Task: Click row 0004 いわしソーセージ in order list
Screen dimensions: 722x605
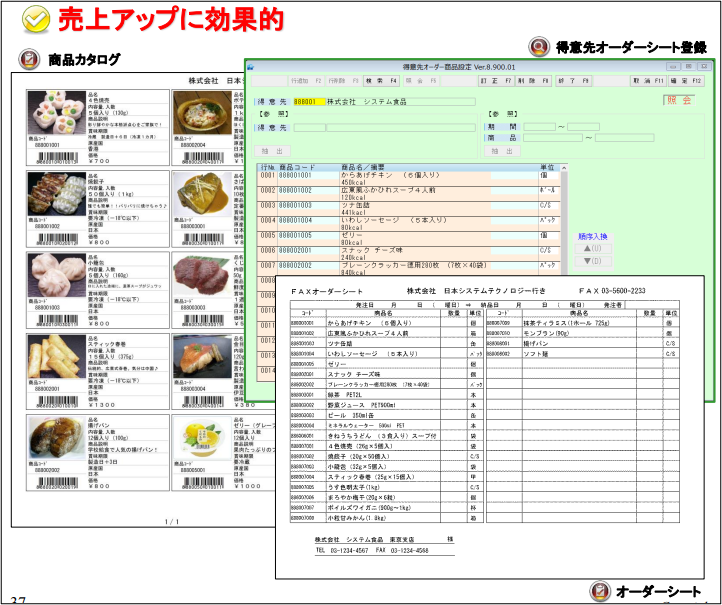Action: click(x=409, y=224)
